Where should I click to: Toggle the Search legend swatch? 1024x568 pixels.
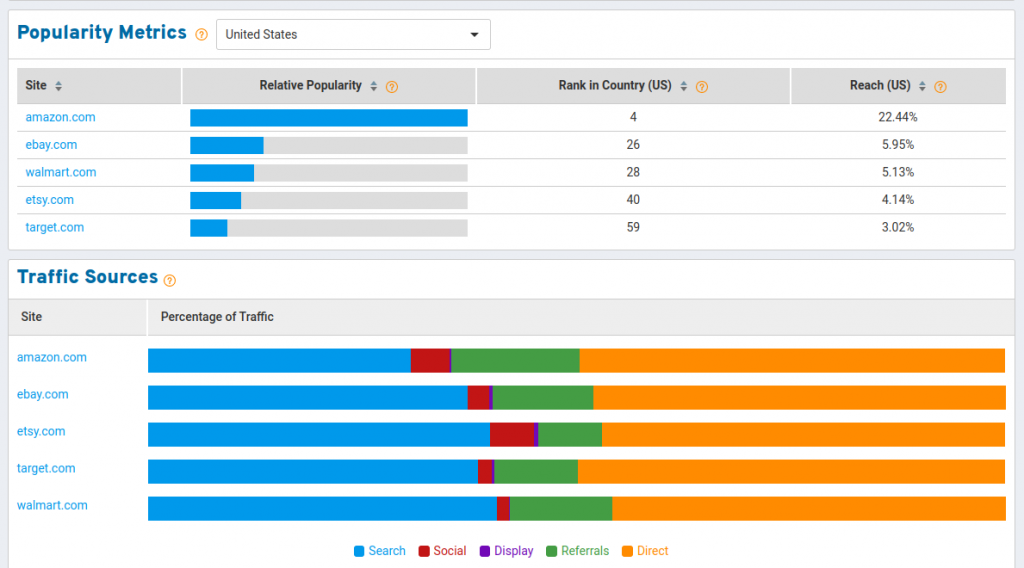(x=359, y=551)
